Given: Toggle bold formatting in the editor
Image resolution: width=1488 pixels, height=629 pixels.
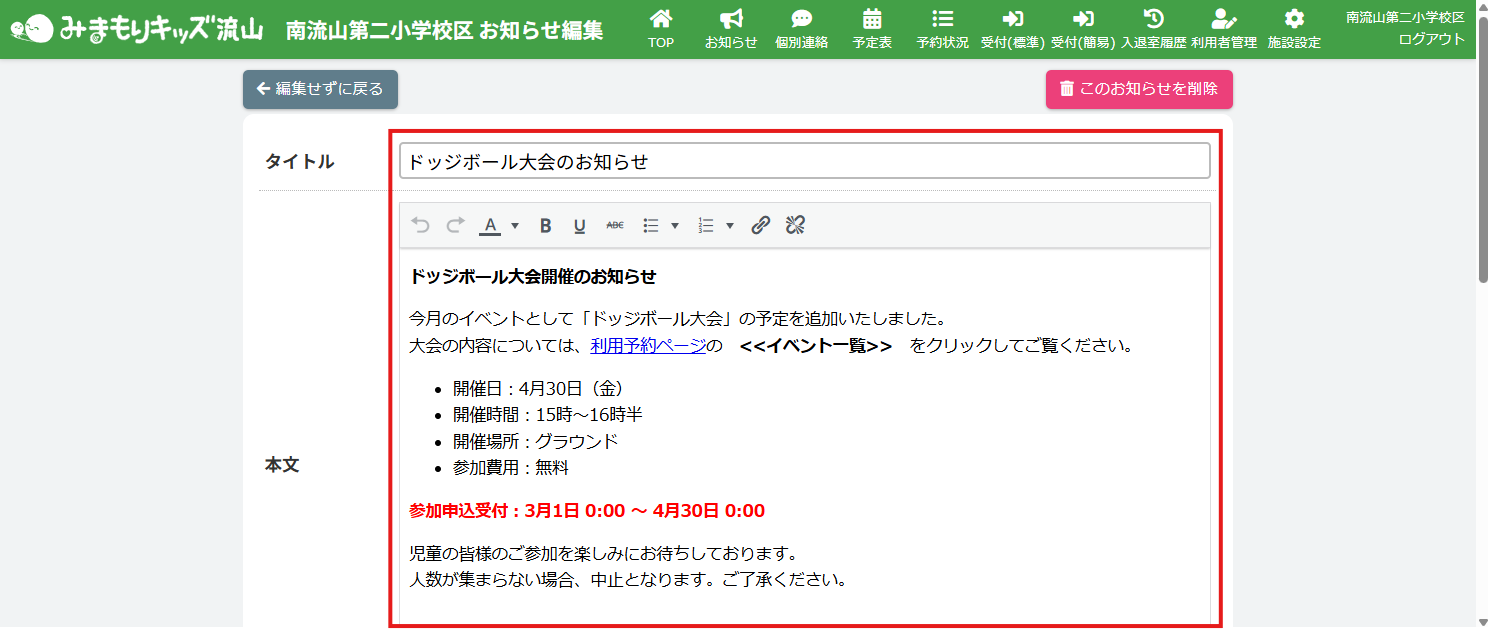Looking at the screenshot, I should tap(545, 226).
